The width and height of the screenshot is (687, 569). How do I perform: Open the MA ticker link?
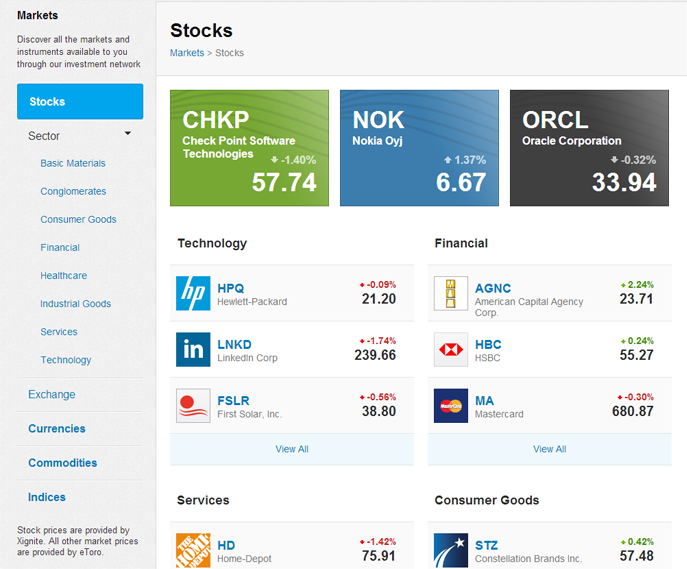[484, 401]
